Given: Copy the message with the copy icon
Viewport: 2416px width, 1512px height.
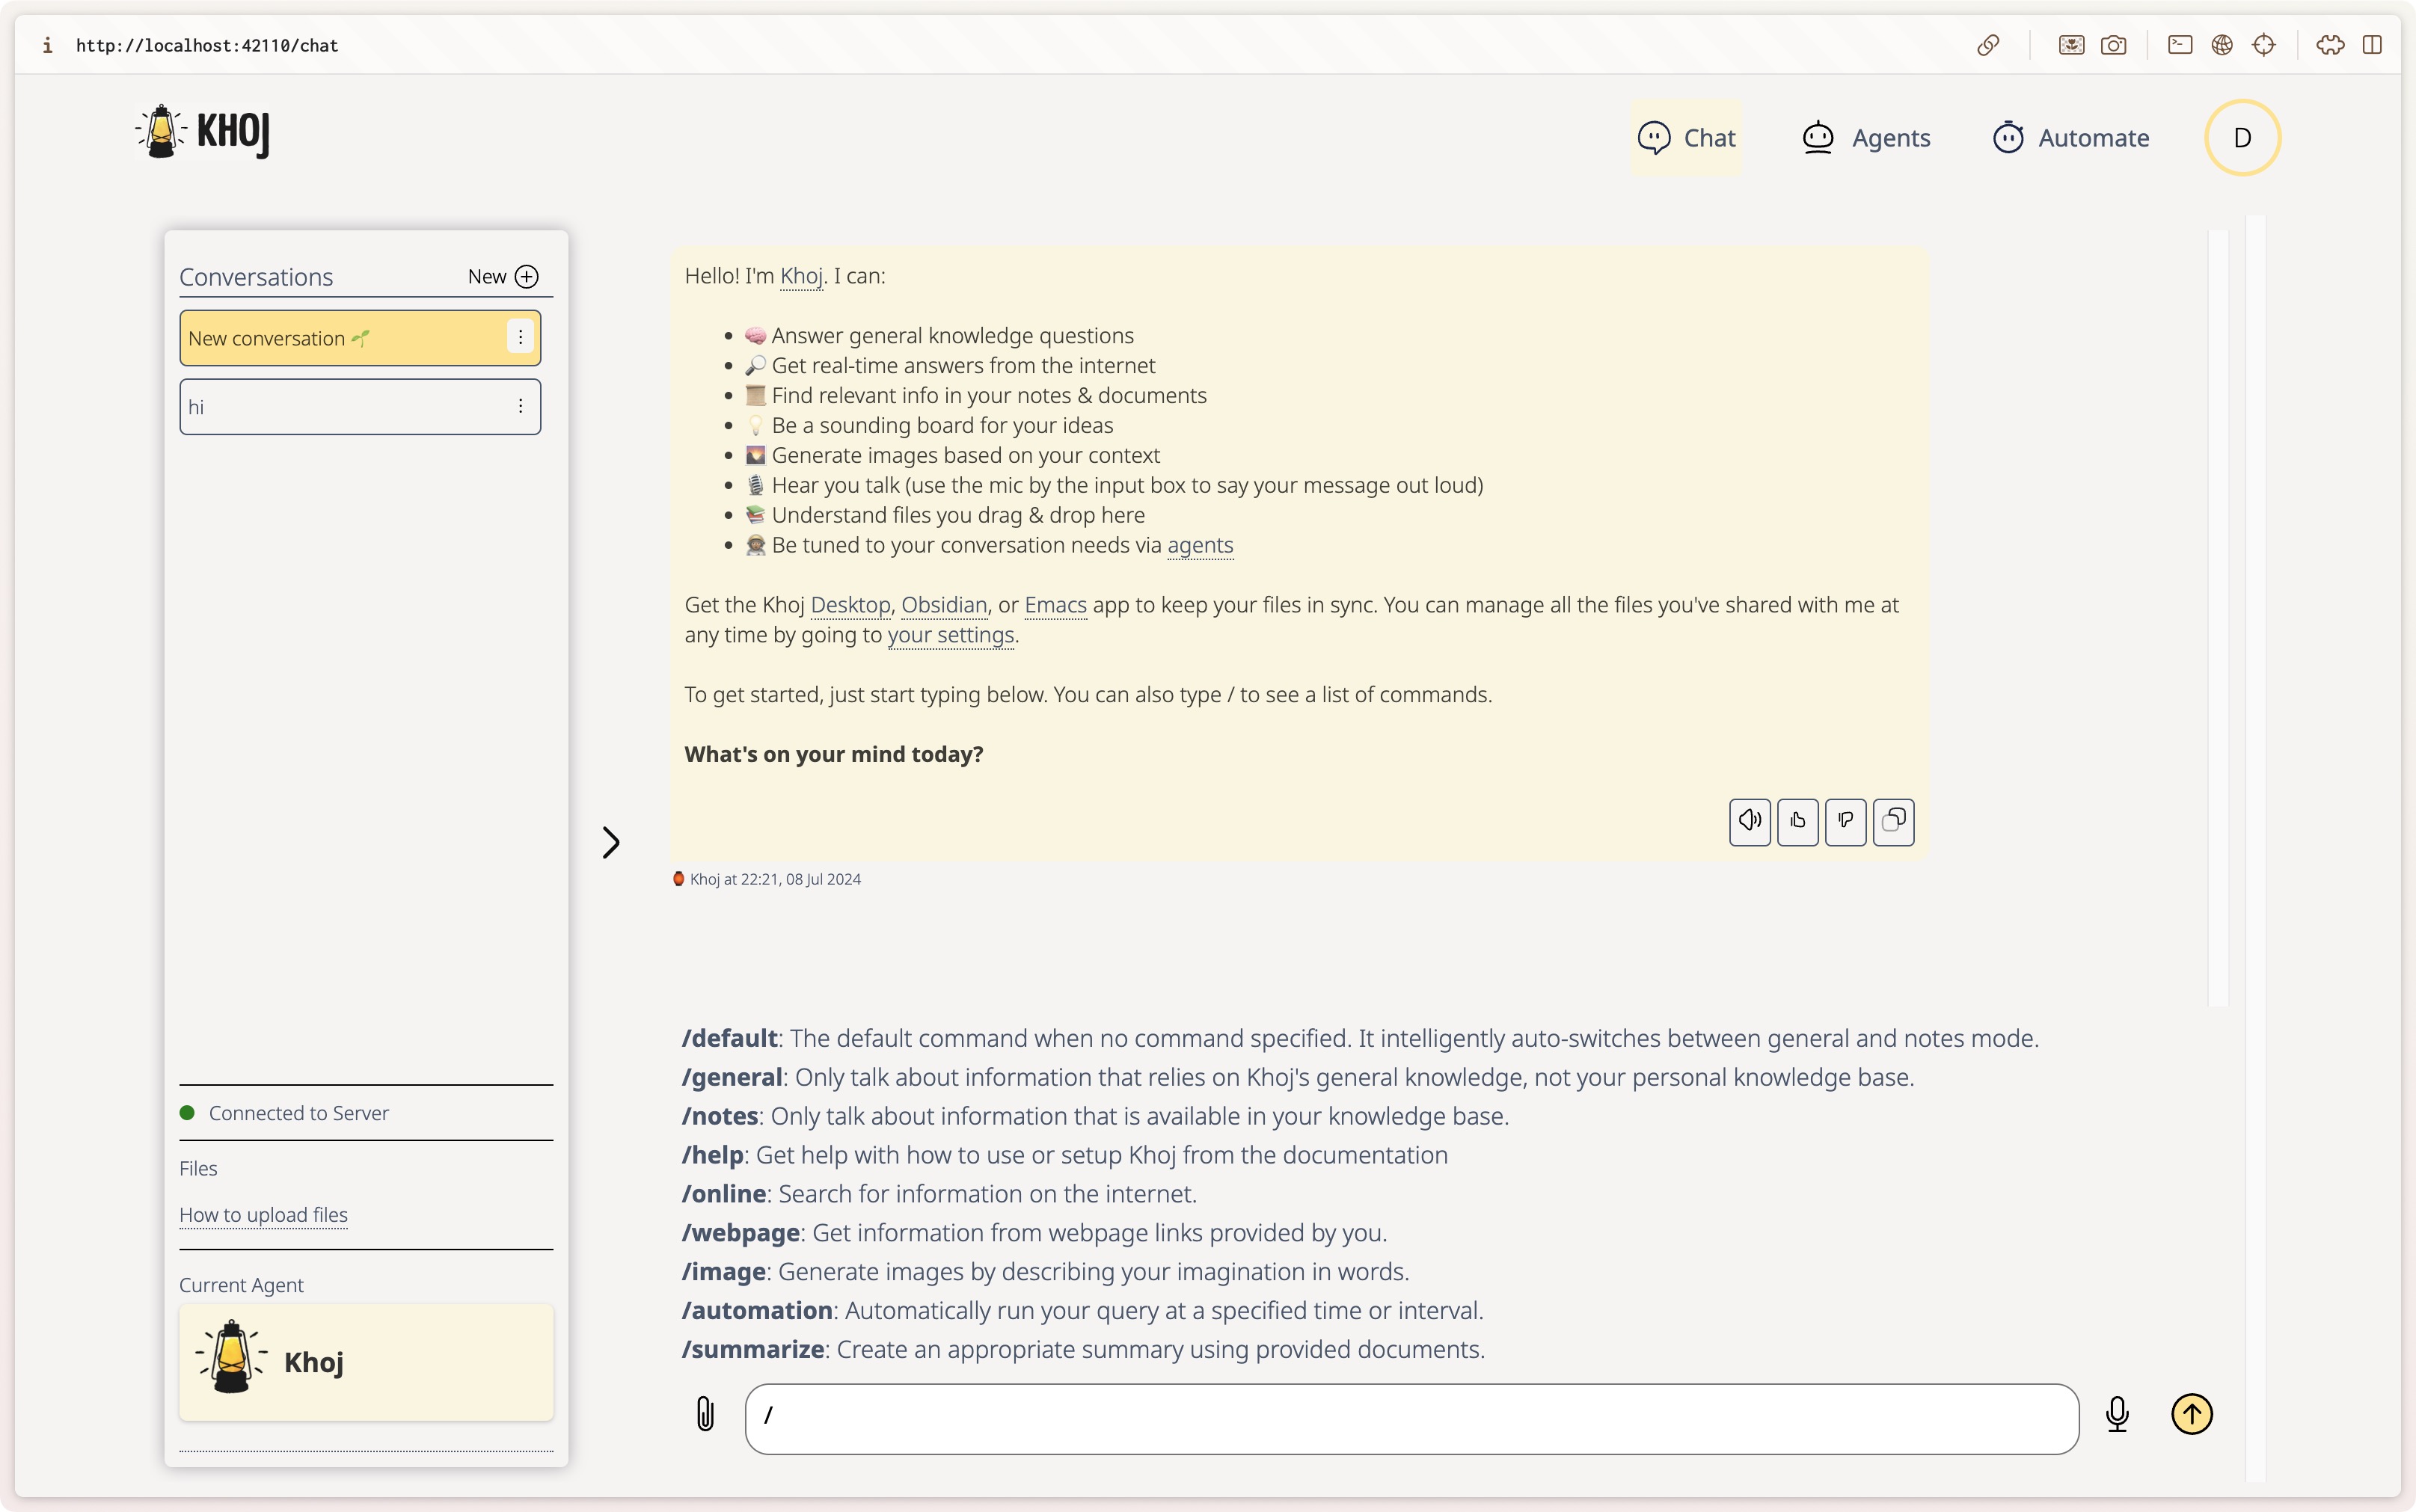Looking at the screenshot, I should (x=1893, y=822).
